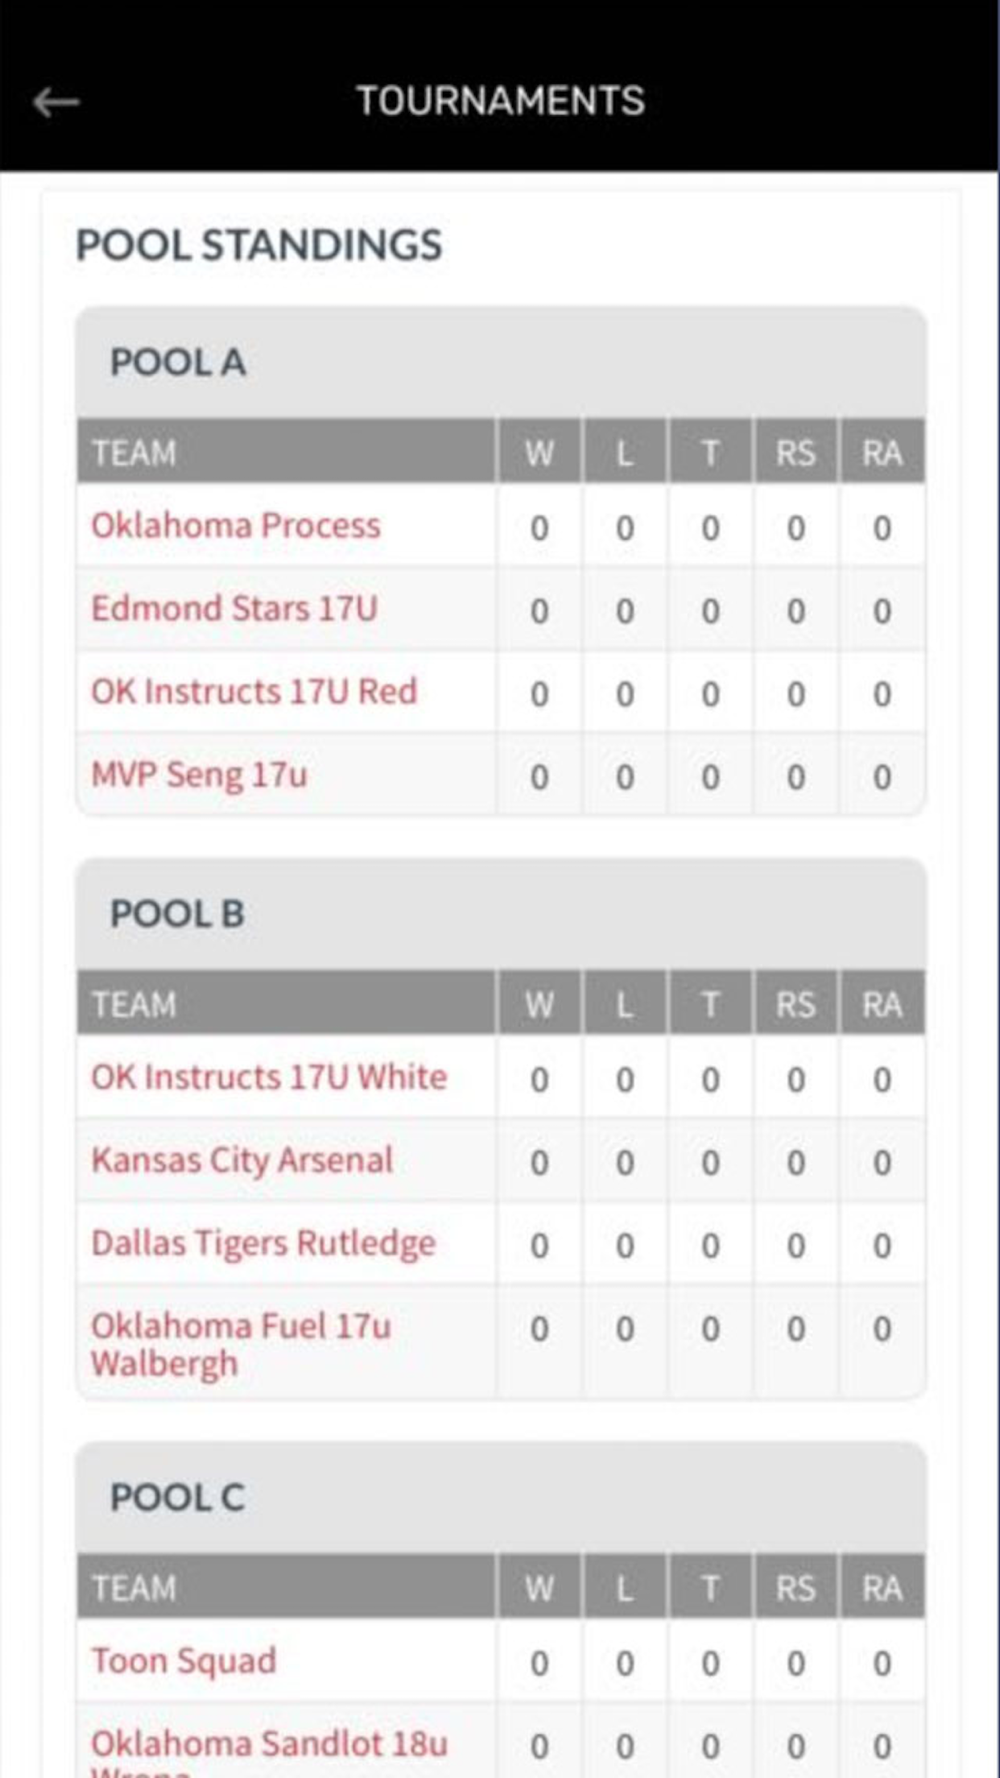Open Oklahoma Sandlot 18u team link

269,1744
